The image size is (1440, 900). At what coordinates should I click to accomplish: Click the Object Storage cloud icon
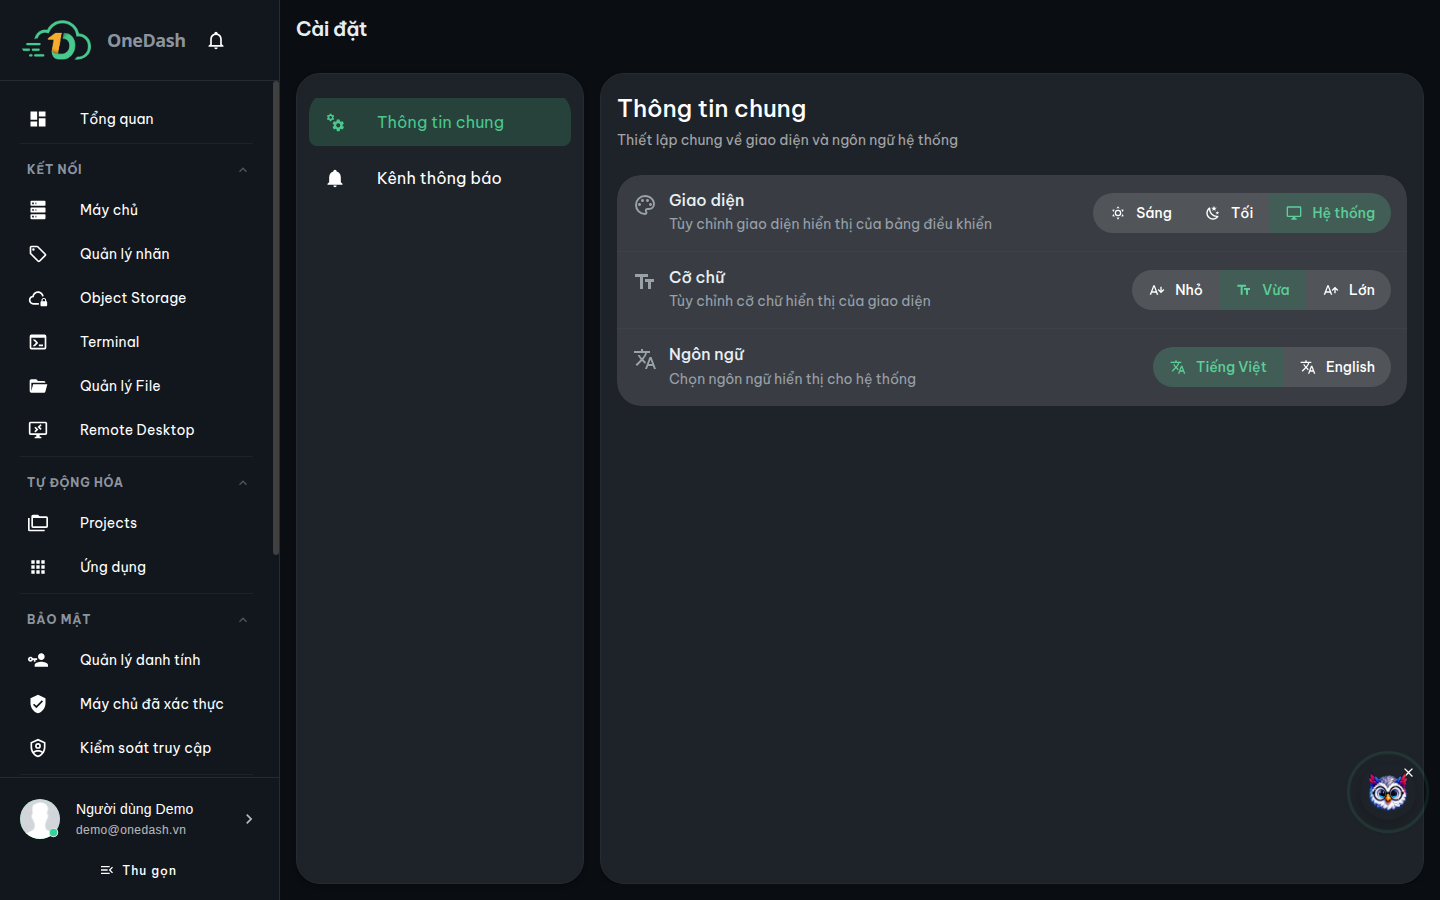pyautogui.click(x=38, y=298)
